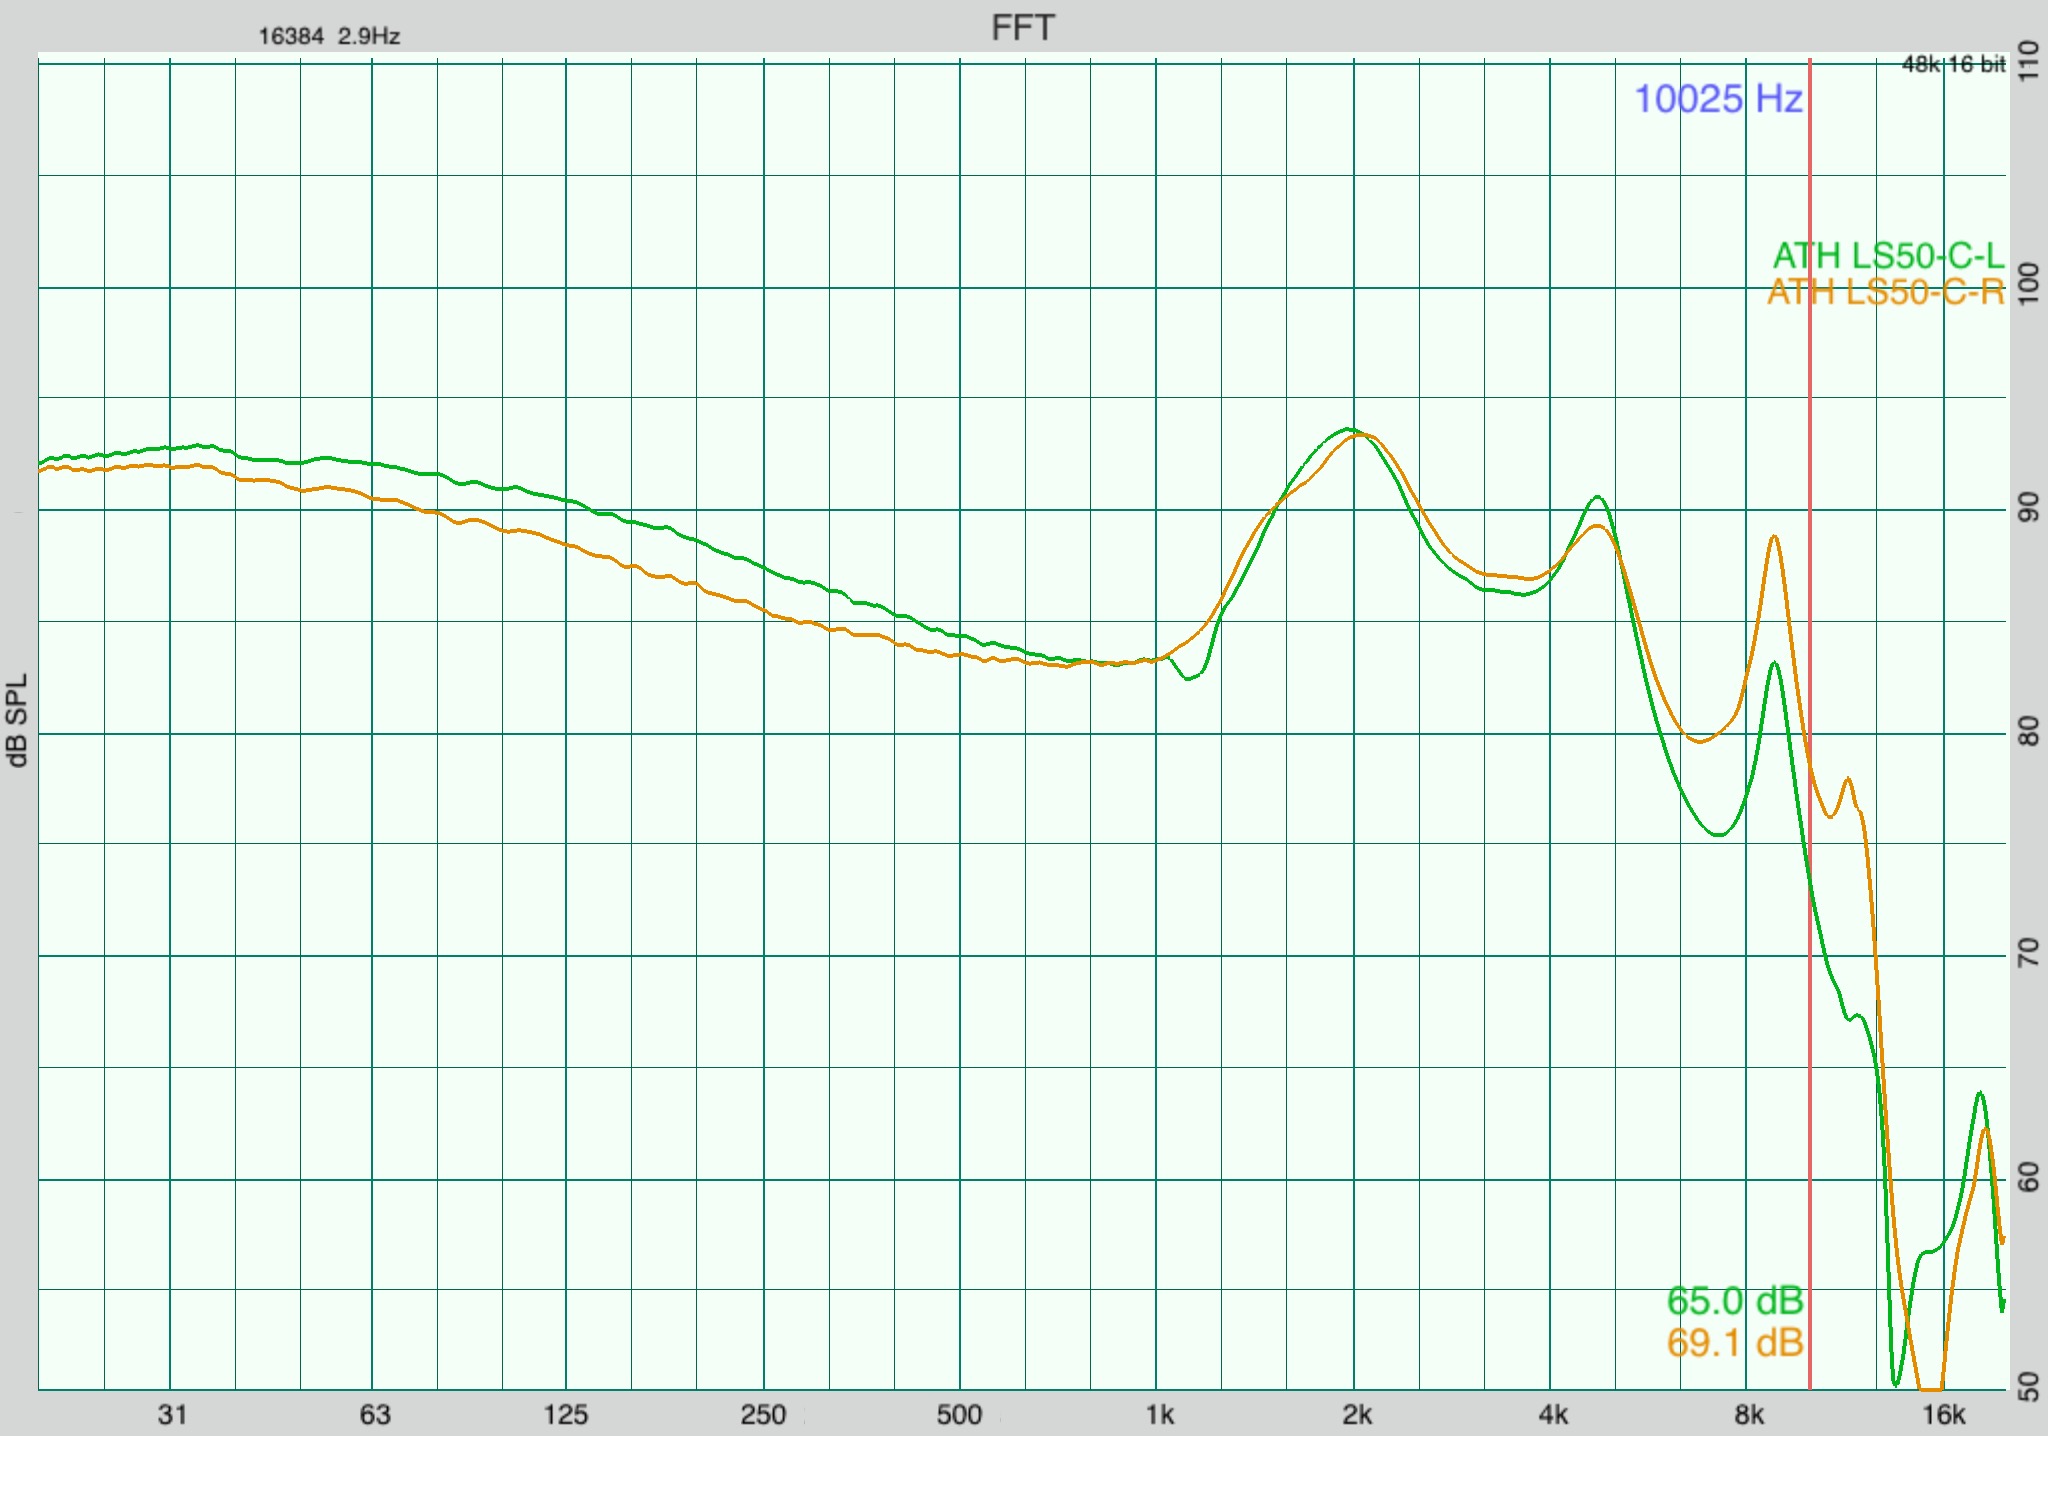Click the 1k frequency axis tick label
This screenshot has width=2048, height=1496.
(1160, 1414)
